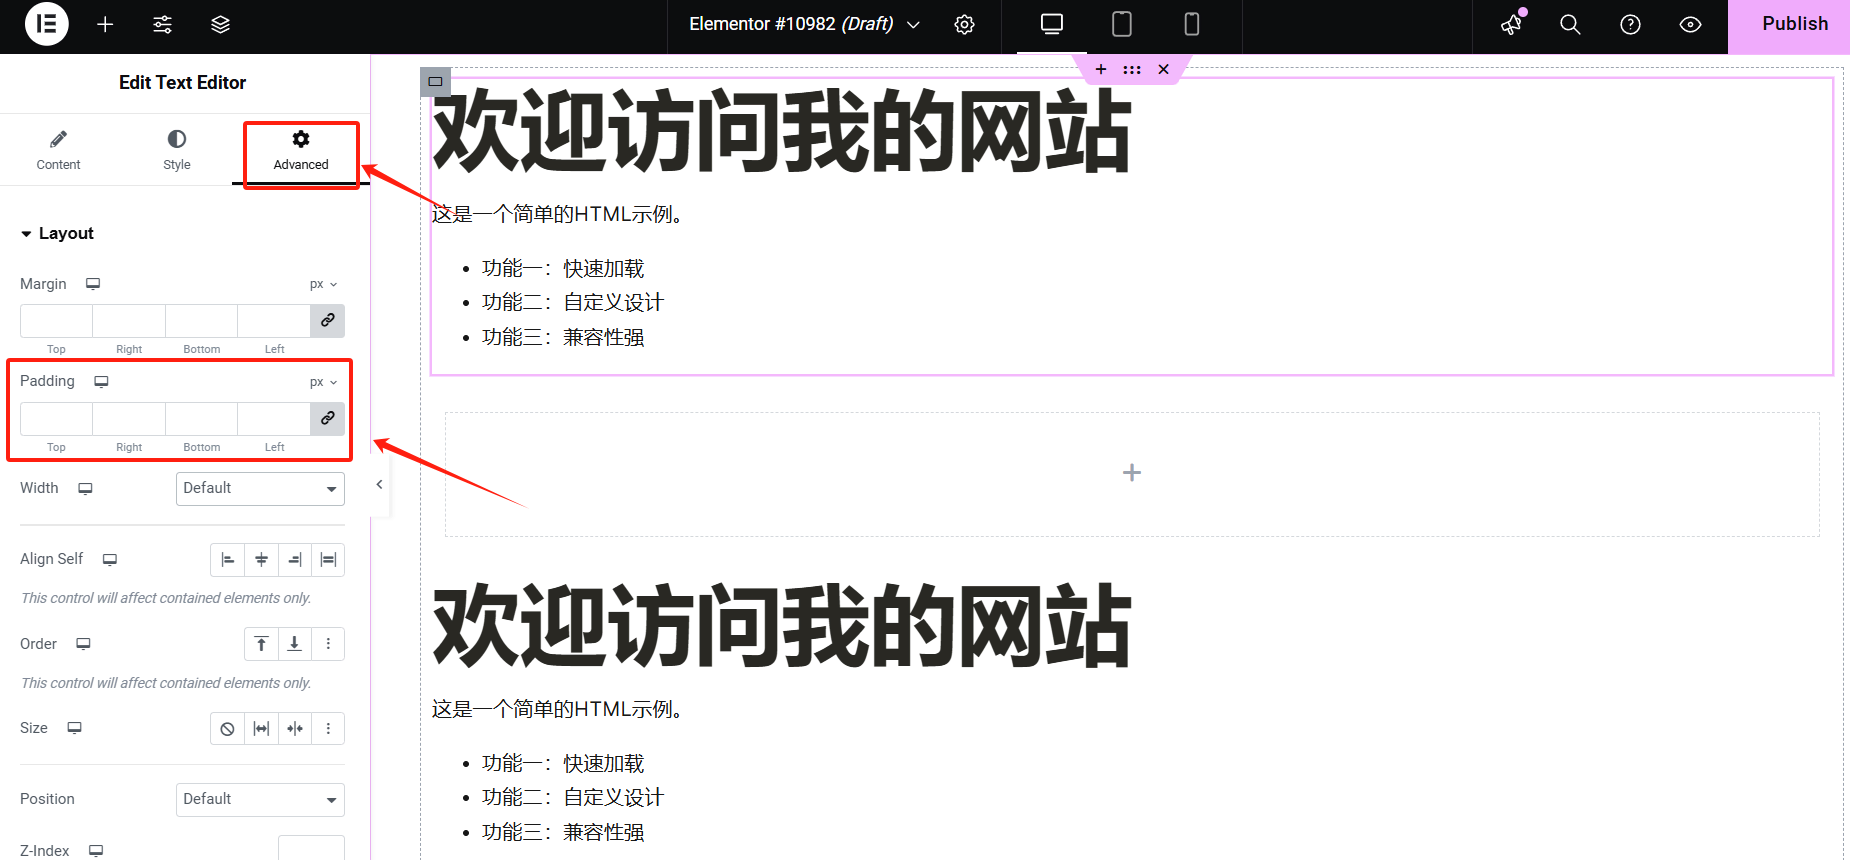Viewport: 1850px width, 860px height.
Task: Set Size to Shrink
Action: click(x=295, y=729)
